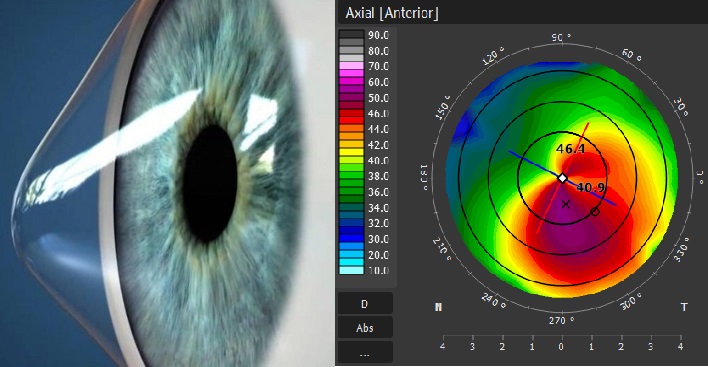Image resolution: width=708 pixels, height=367 pixels.
Task: Select the white diamond apex marker
Action: 562,178
